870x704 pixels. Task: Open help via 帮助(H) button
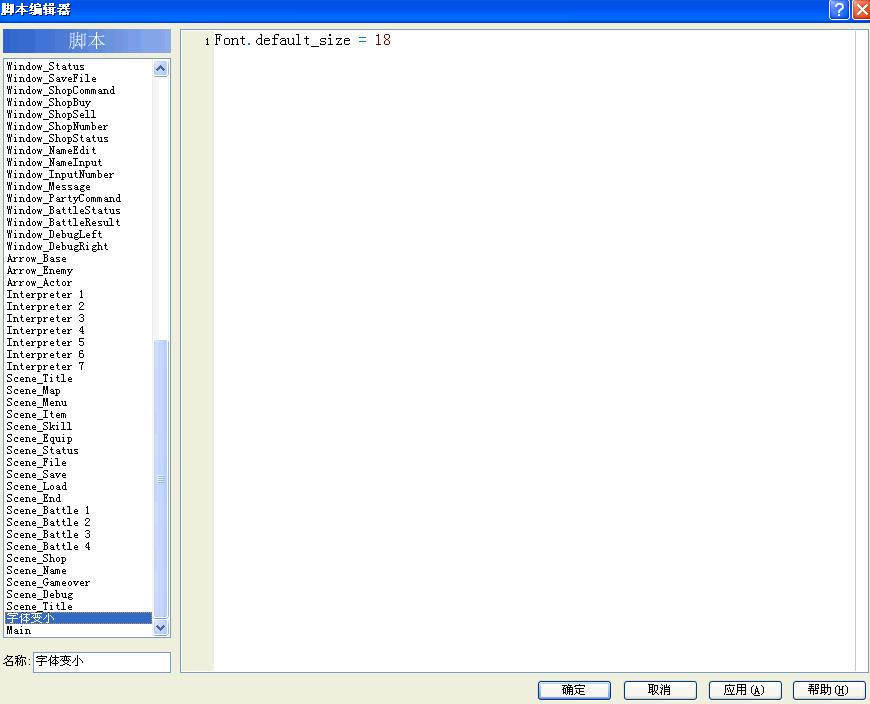click(829, 690)
